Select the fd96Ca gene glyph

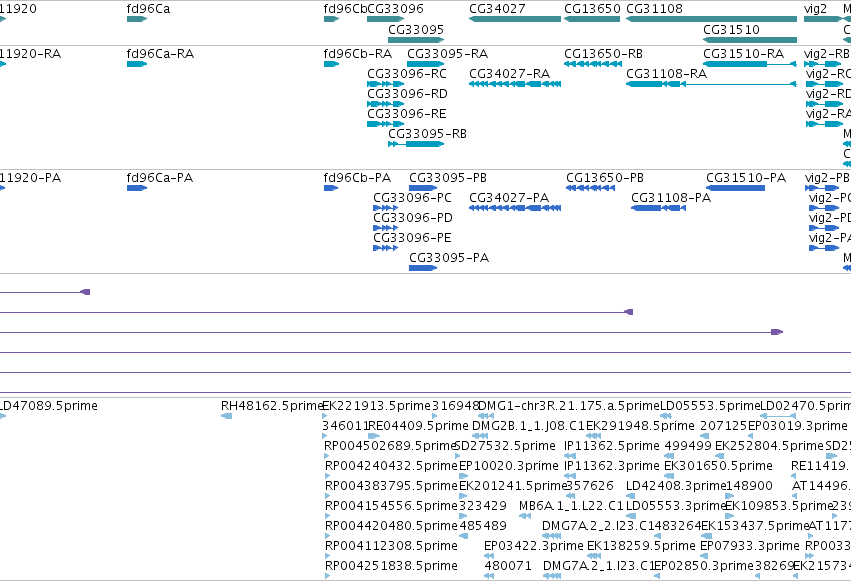(137, 19)
